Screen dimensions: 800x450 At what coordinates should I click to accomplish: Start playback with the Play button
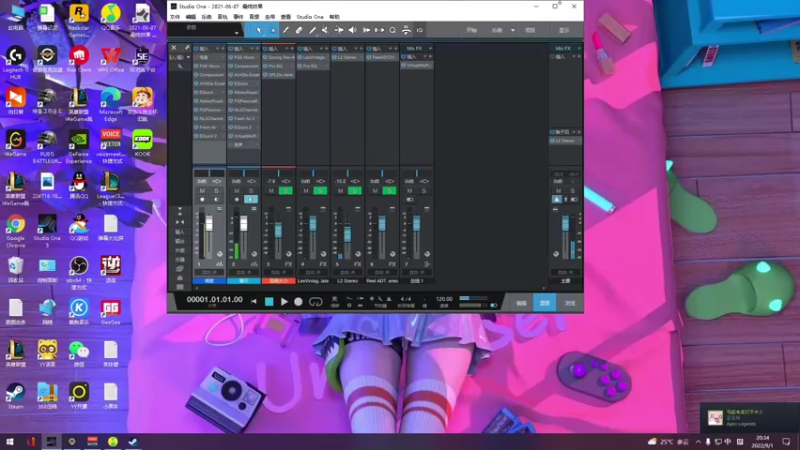(284, 302)
